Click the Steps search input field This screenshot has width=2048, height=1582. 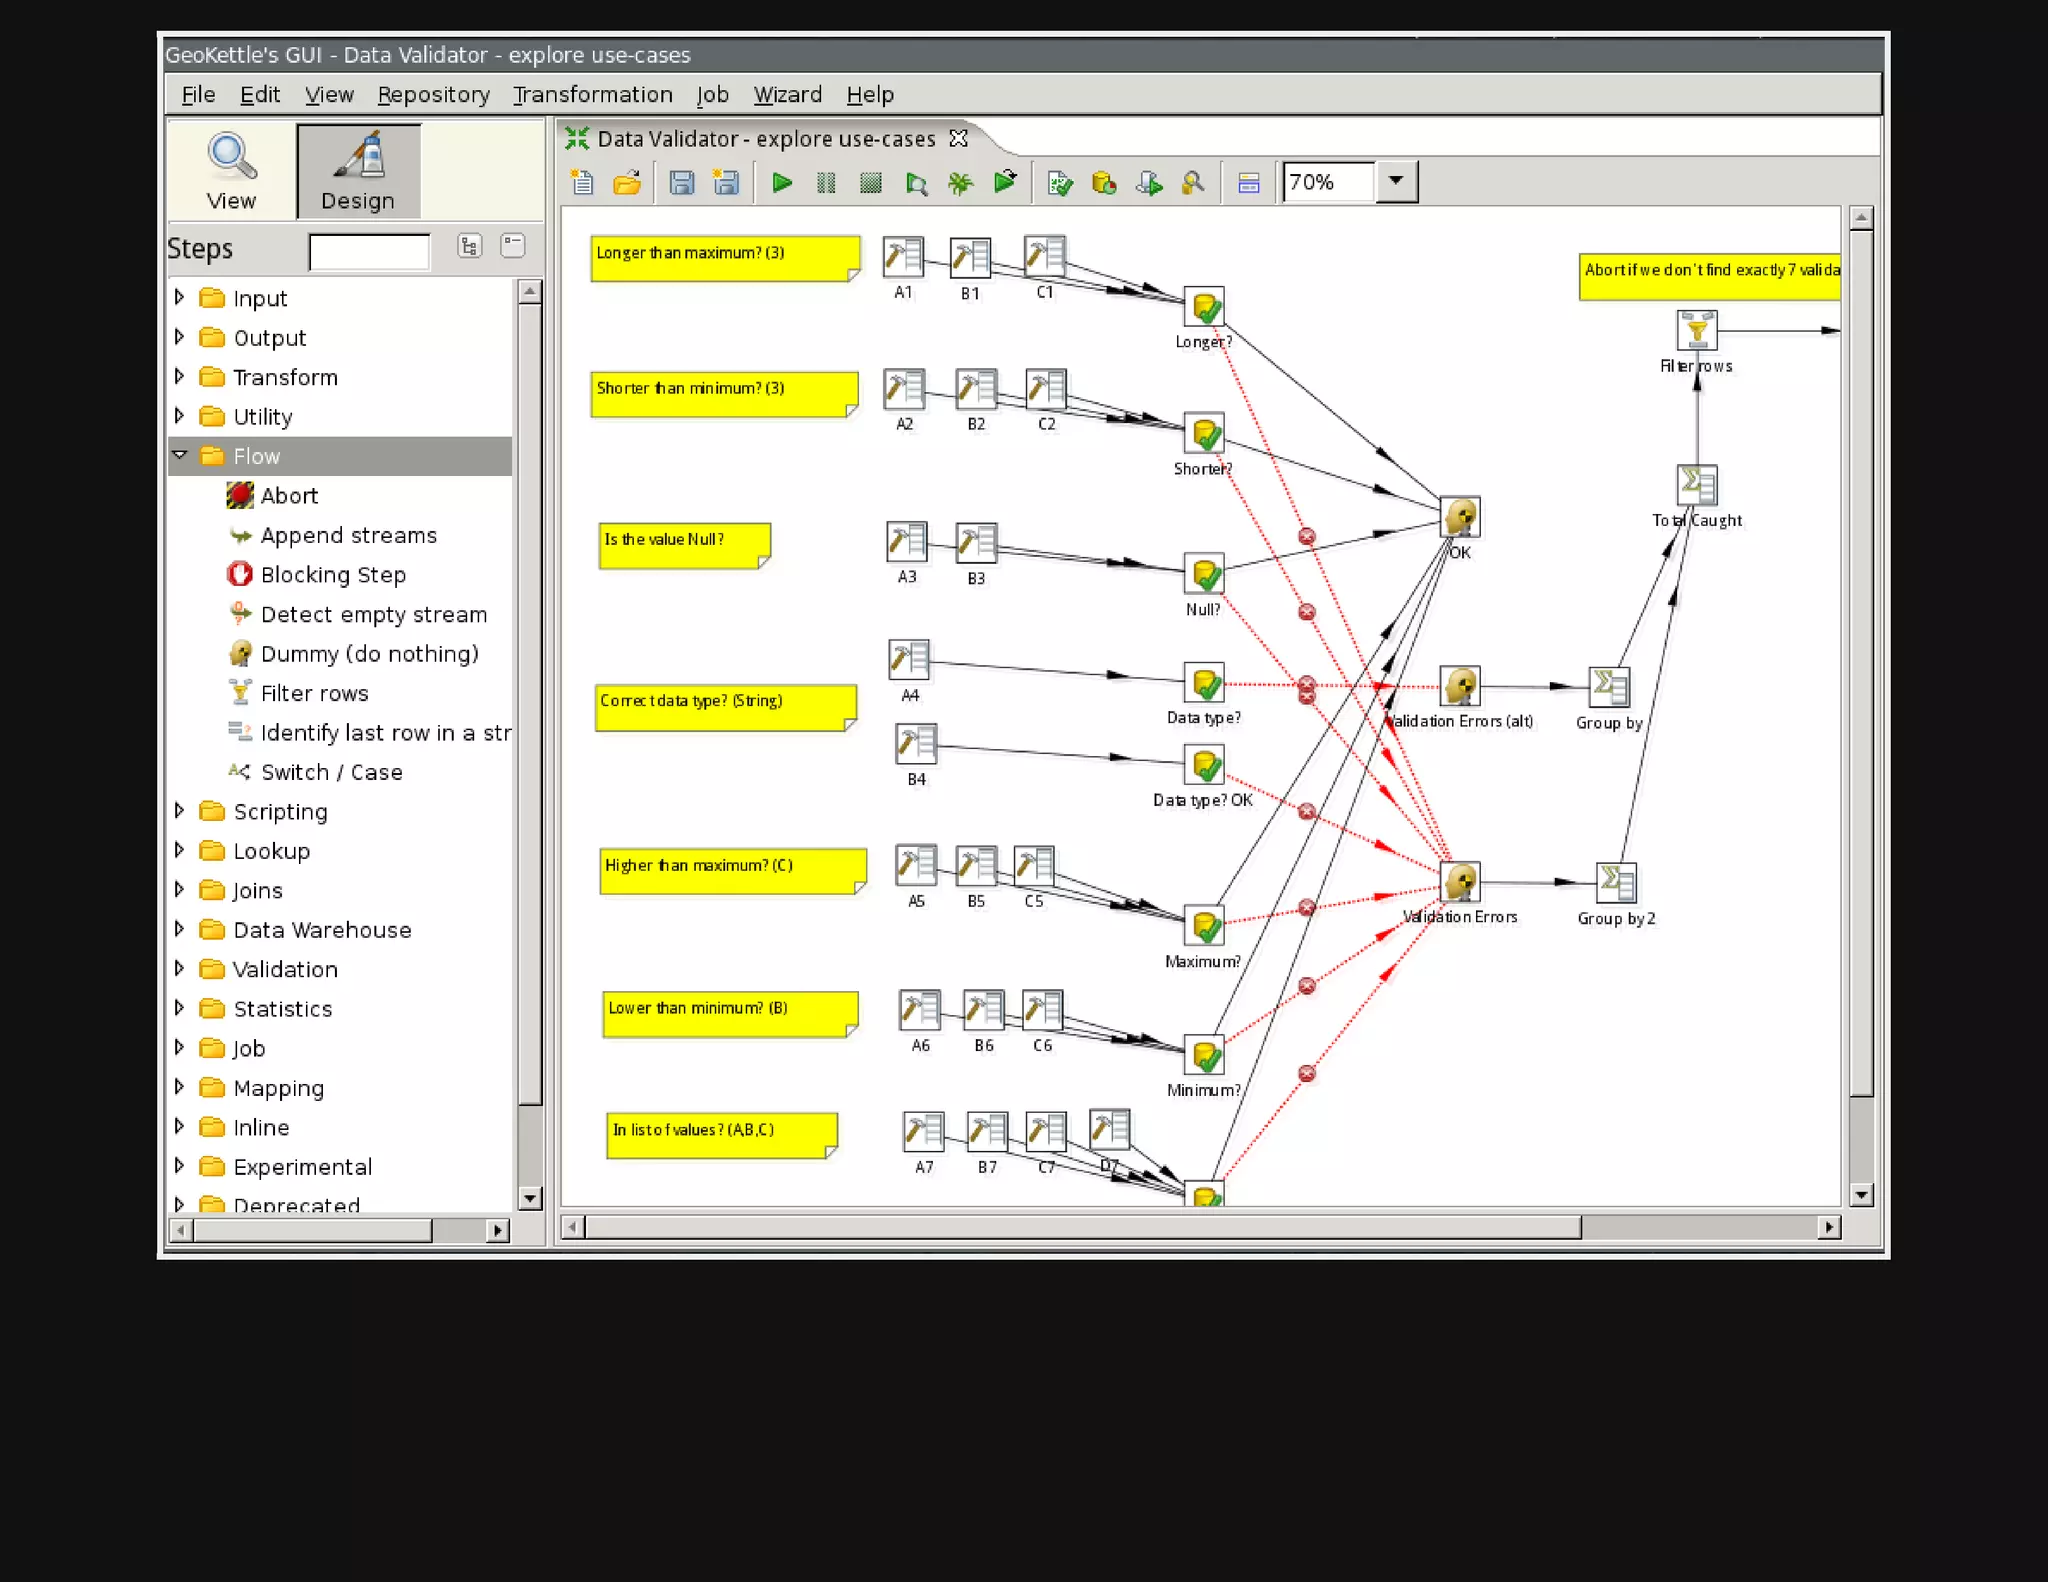coord(369,252)
